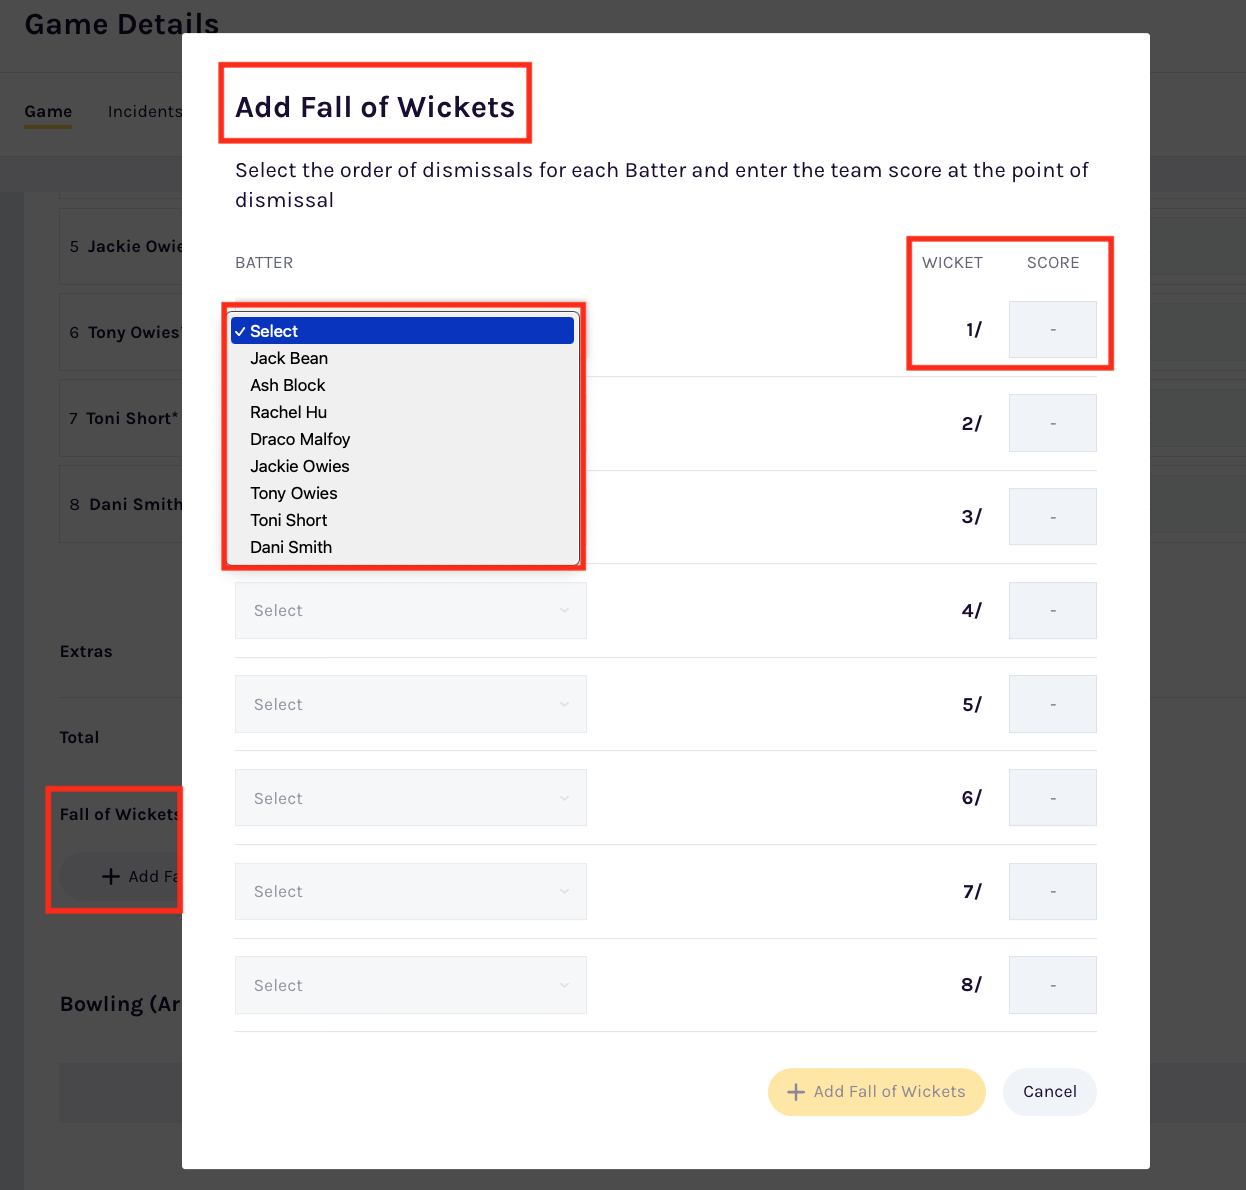Click the chevron on wicket 7 batter select

pos(564,892)
